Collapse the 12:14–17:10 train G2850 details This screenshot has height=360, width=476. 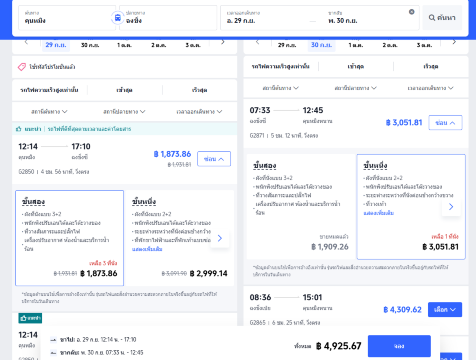[214, 159]
